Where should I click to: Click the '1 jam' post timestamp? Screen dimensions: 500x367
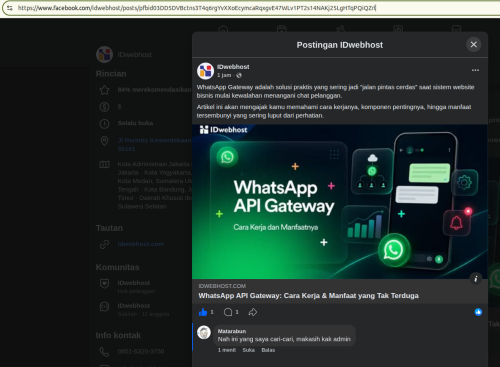pos(224,75)
